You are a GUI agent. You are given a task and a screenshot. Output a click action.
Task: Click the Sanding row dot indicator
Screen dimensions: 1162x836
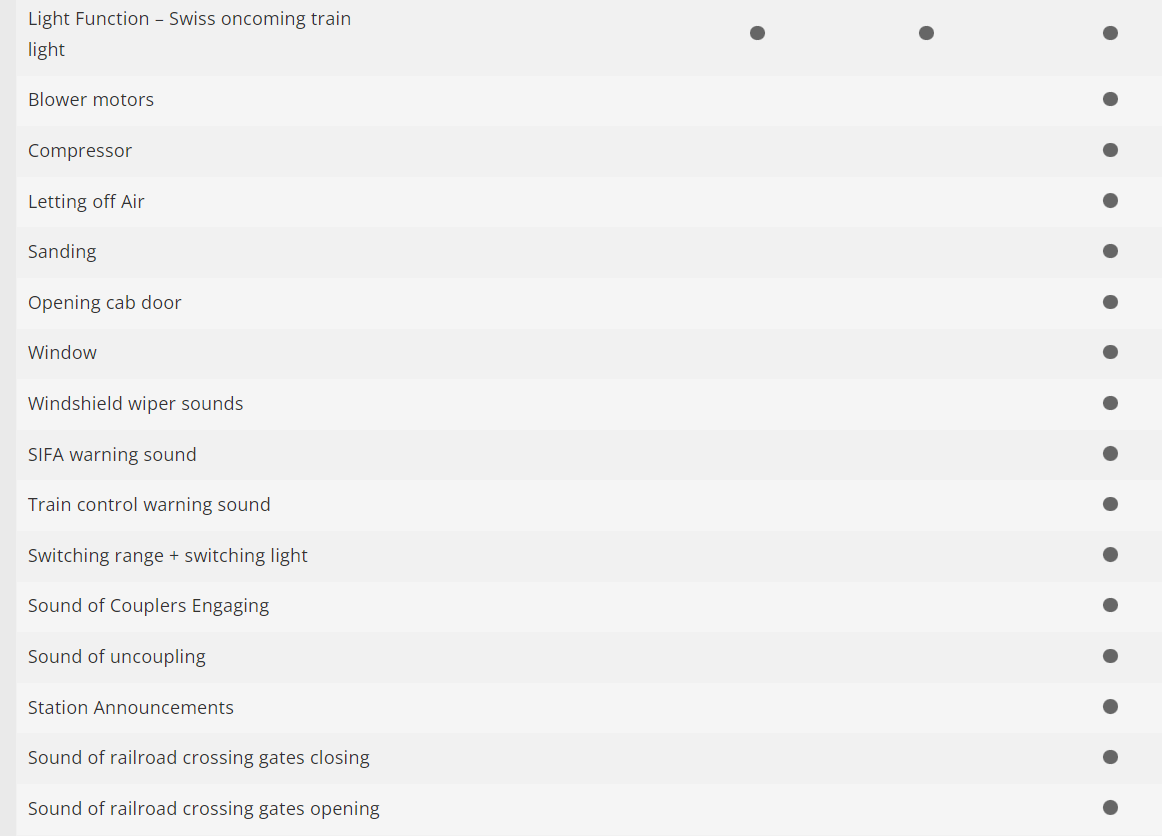tap(1110, 251)
